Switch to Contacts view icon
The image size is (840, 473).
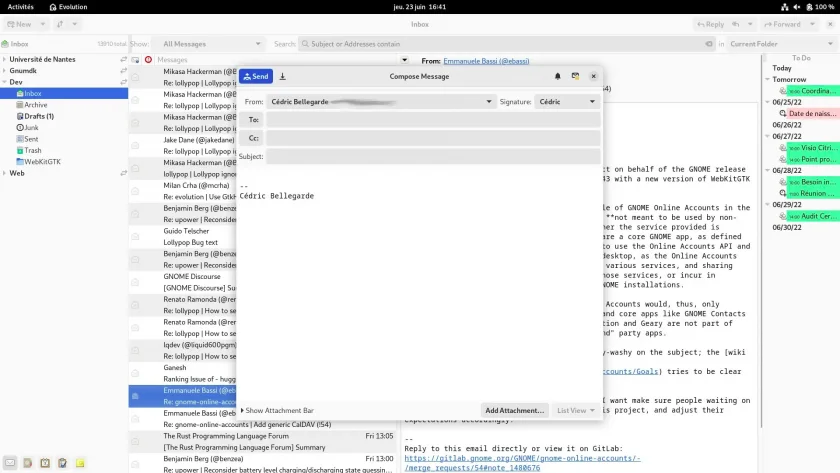[x=27, y=463]
